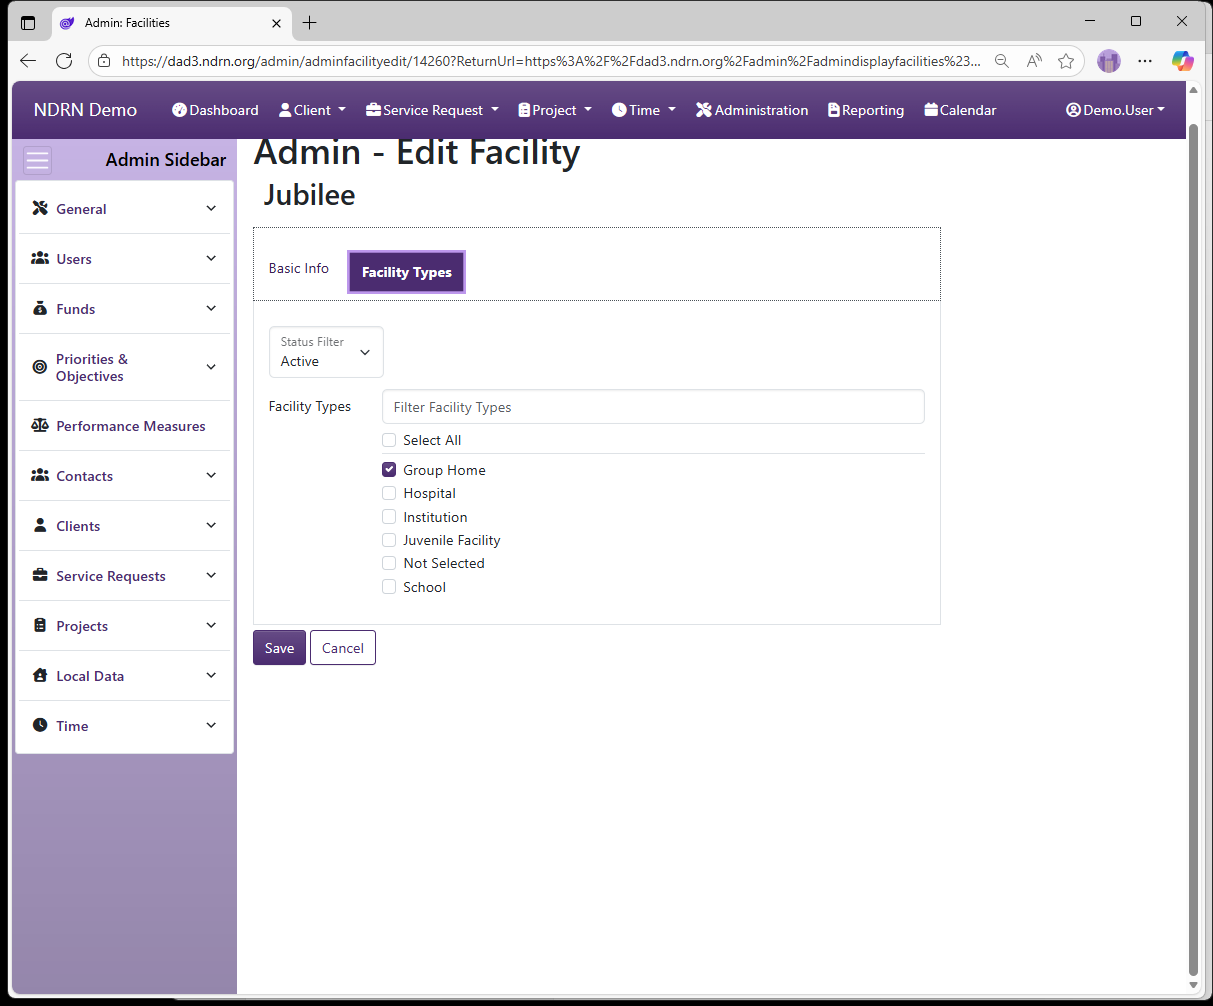Open the Project navbar menu
1213x1006 pixels.
(555, 110)
